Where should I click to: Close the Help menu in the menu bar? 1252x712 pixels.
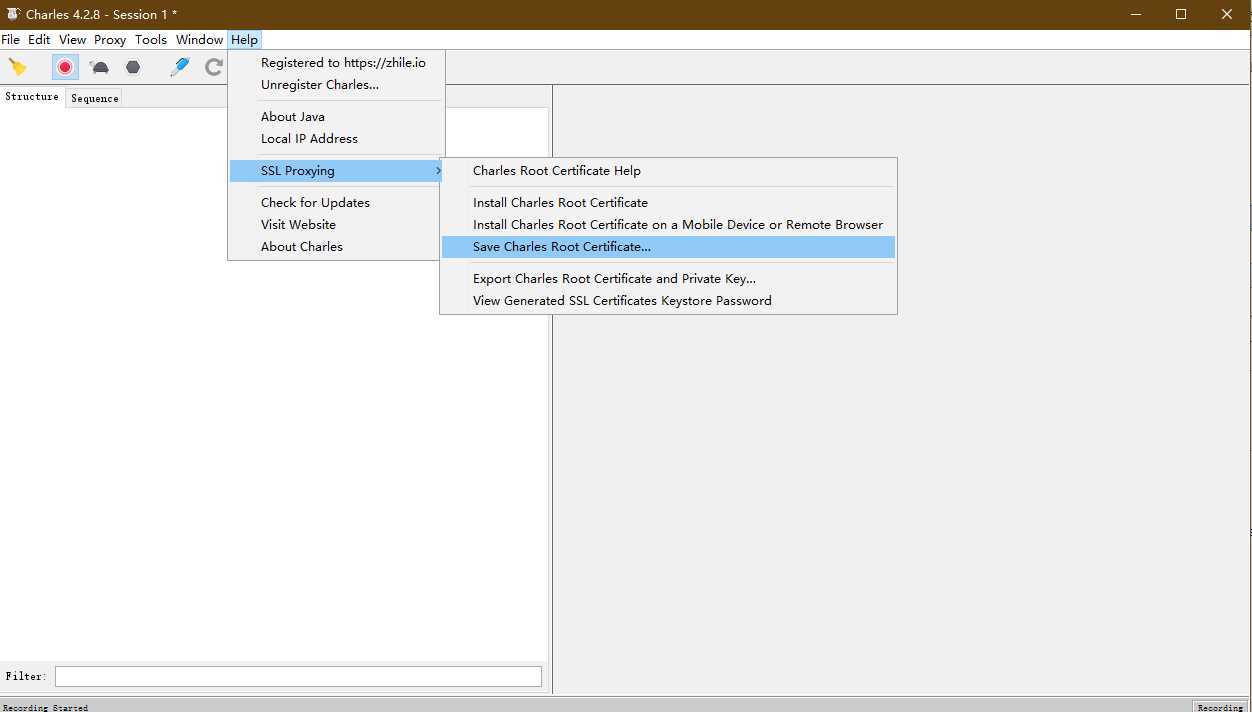click(244, 40)
